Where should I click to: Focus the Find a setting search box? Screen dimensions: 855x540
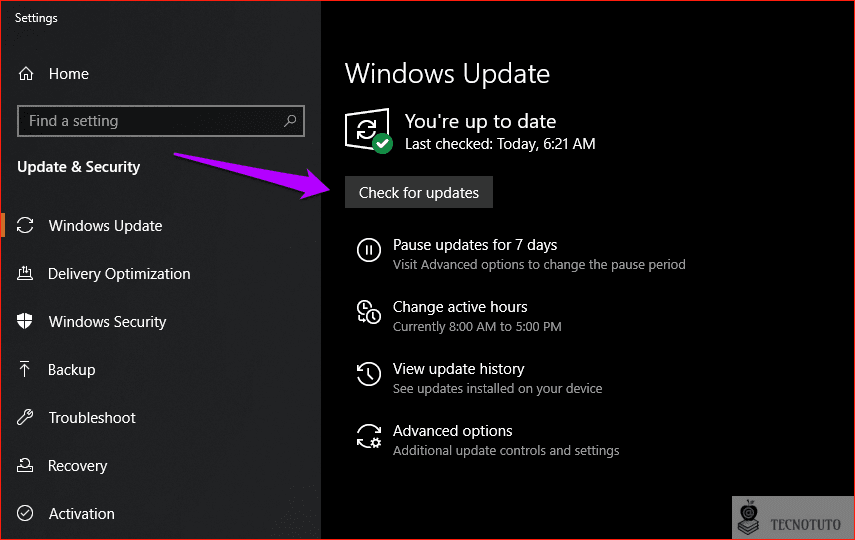tap(161, 121)
